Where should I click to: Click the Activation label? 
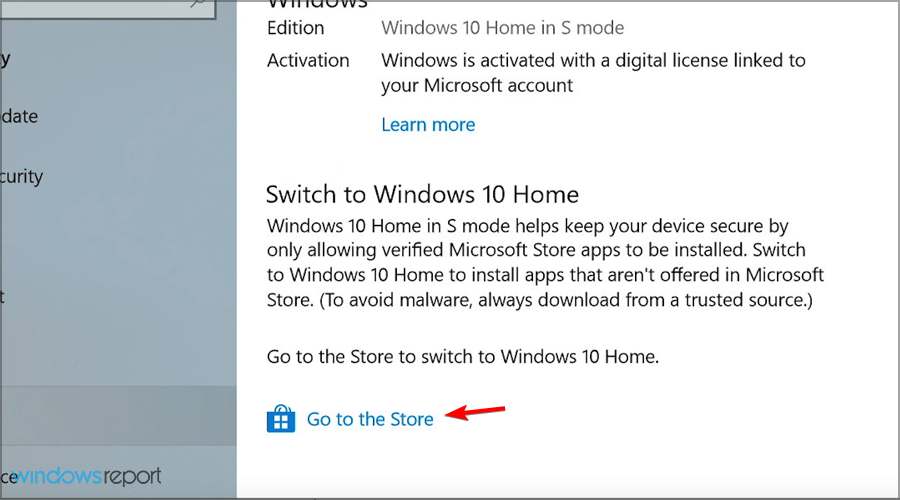(308, 60)
